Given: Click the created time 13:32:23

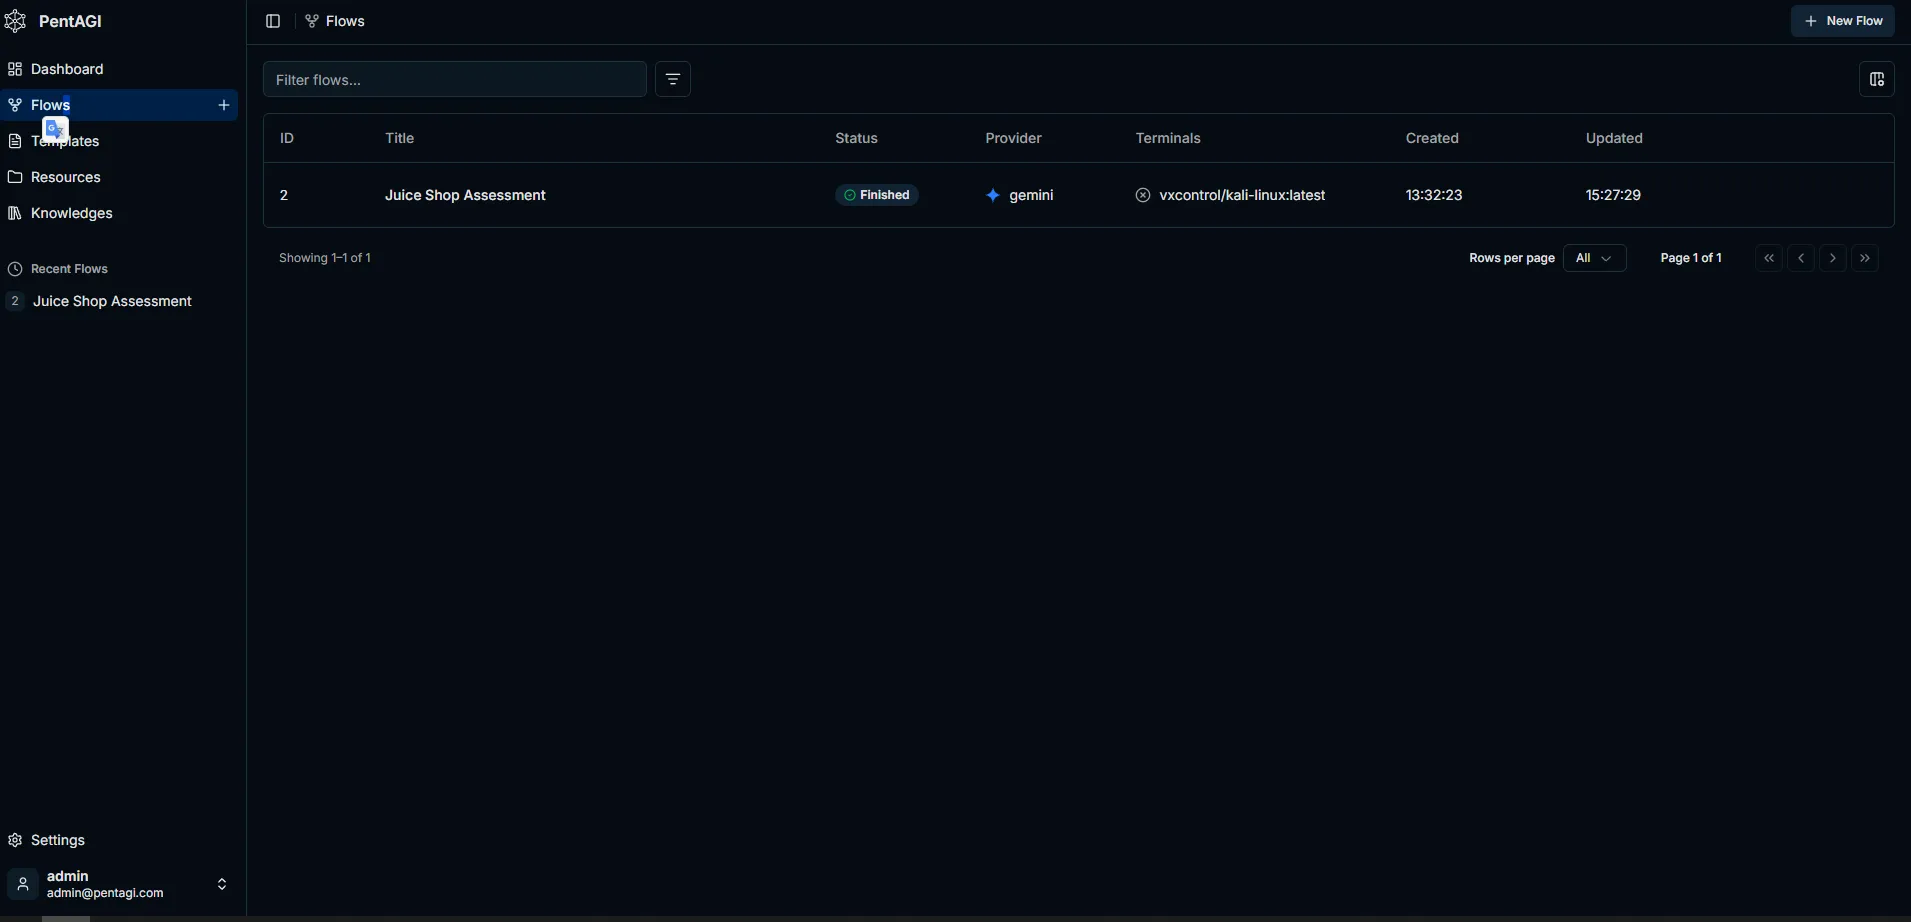Looking at the screenshot, I should coord(1434,195).
